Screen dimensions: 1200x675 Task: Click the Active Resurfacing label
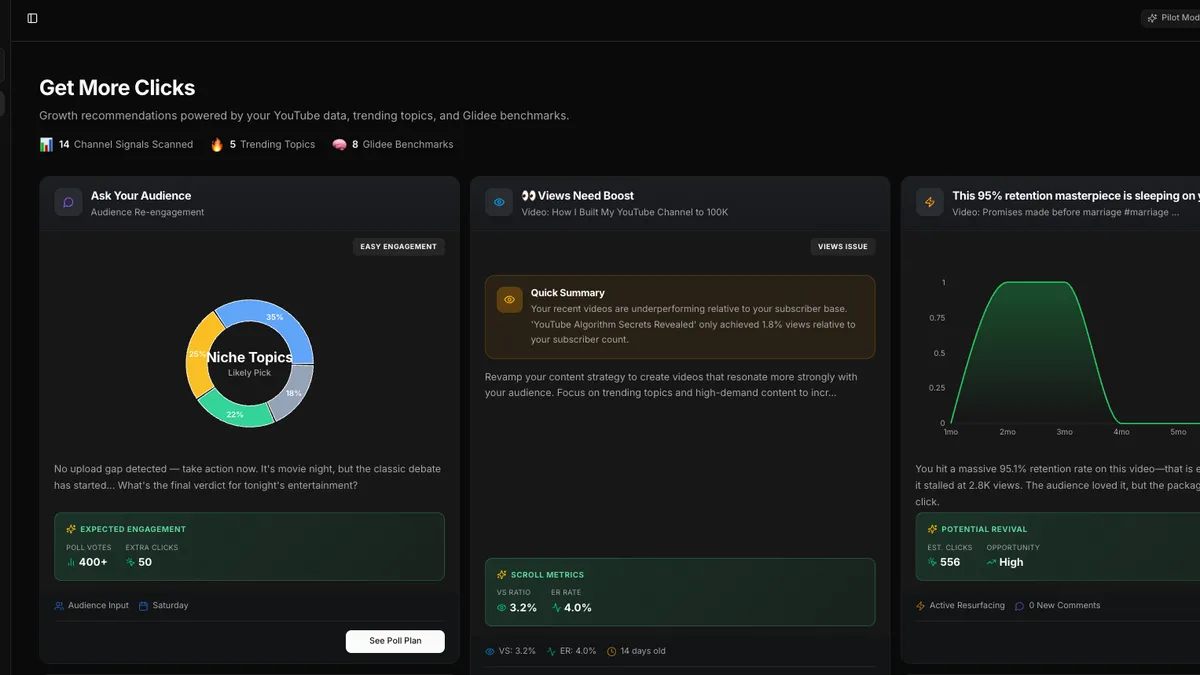960,606
